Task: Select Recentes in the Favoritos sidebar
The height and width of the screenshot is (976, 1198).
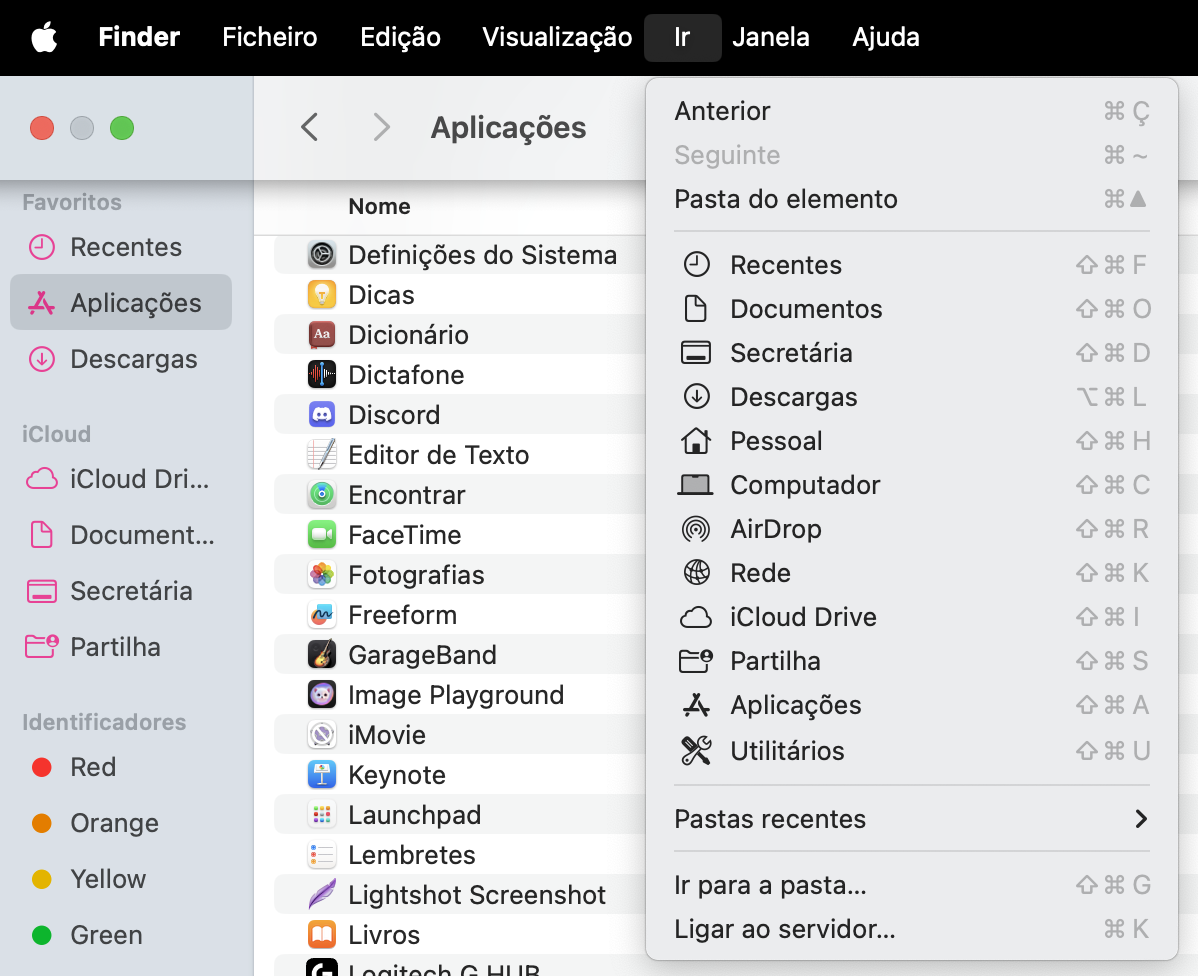Action: point(123,247)
